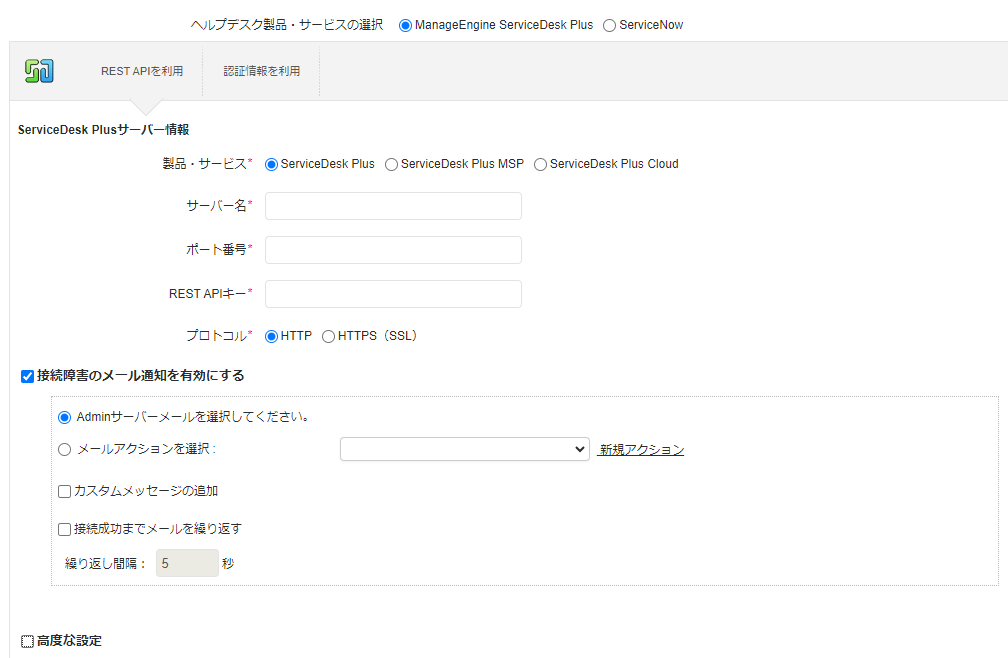Click the REST APIキー input field
Image resolution: width=1008 pixels, height=658 pixels.
click(393, 294)
